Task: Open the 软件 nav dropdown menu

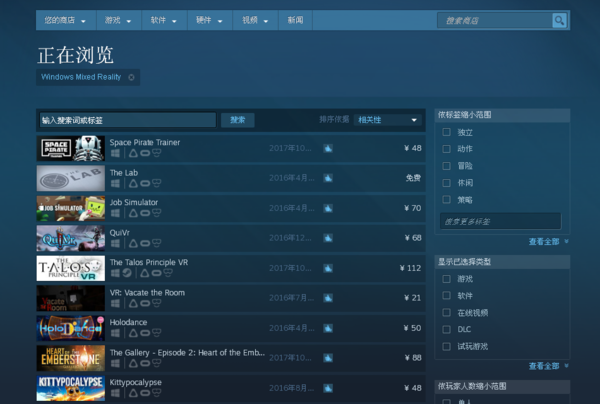Action: (164, 20)
